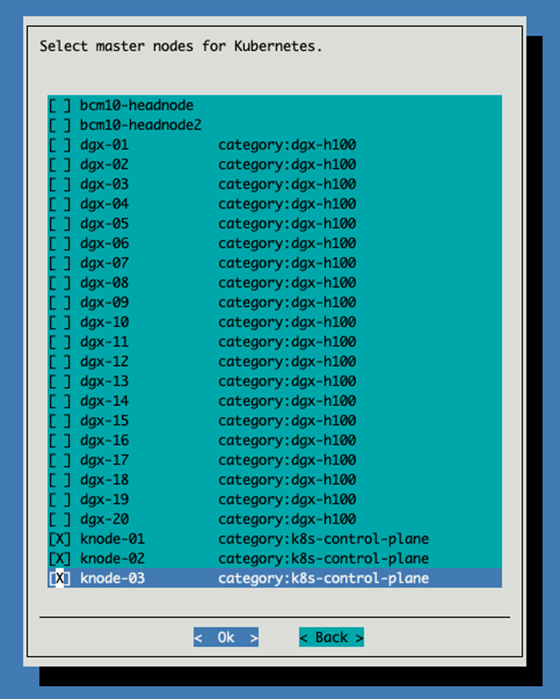Select the dgx-11 row
The width and height of the screenshot is (560, 700).
[275, 342]
